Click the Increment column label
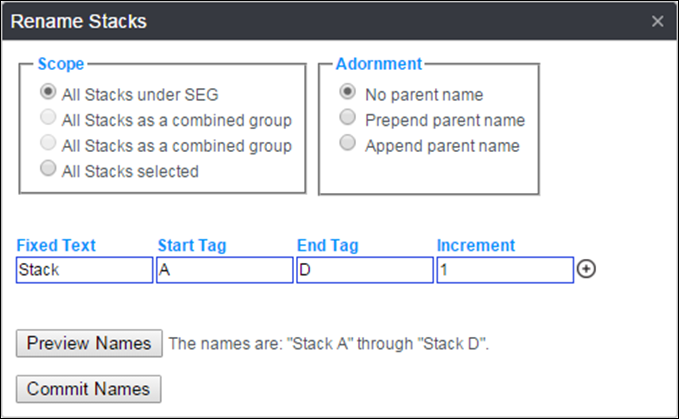 (x=476, y=245)
